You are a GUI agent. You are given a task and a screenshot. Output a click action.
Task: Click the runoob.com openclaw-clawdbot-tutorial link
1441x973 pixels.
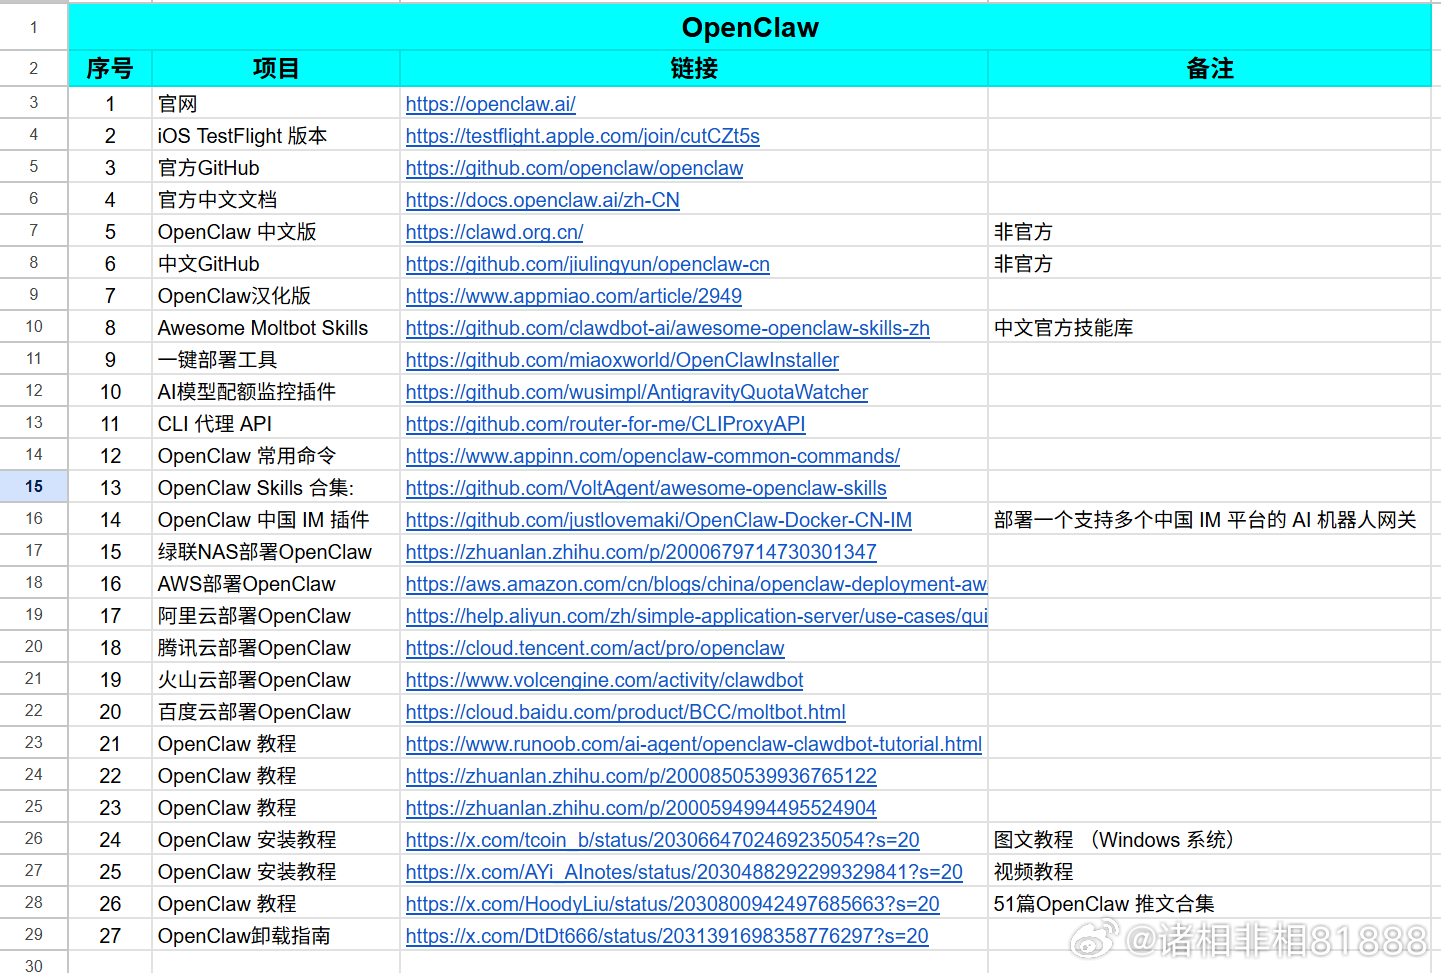point(694,744)
